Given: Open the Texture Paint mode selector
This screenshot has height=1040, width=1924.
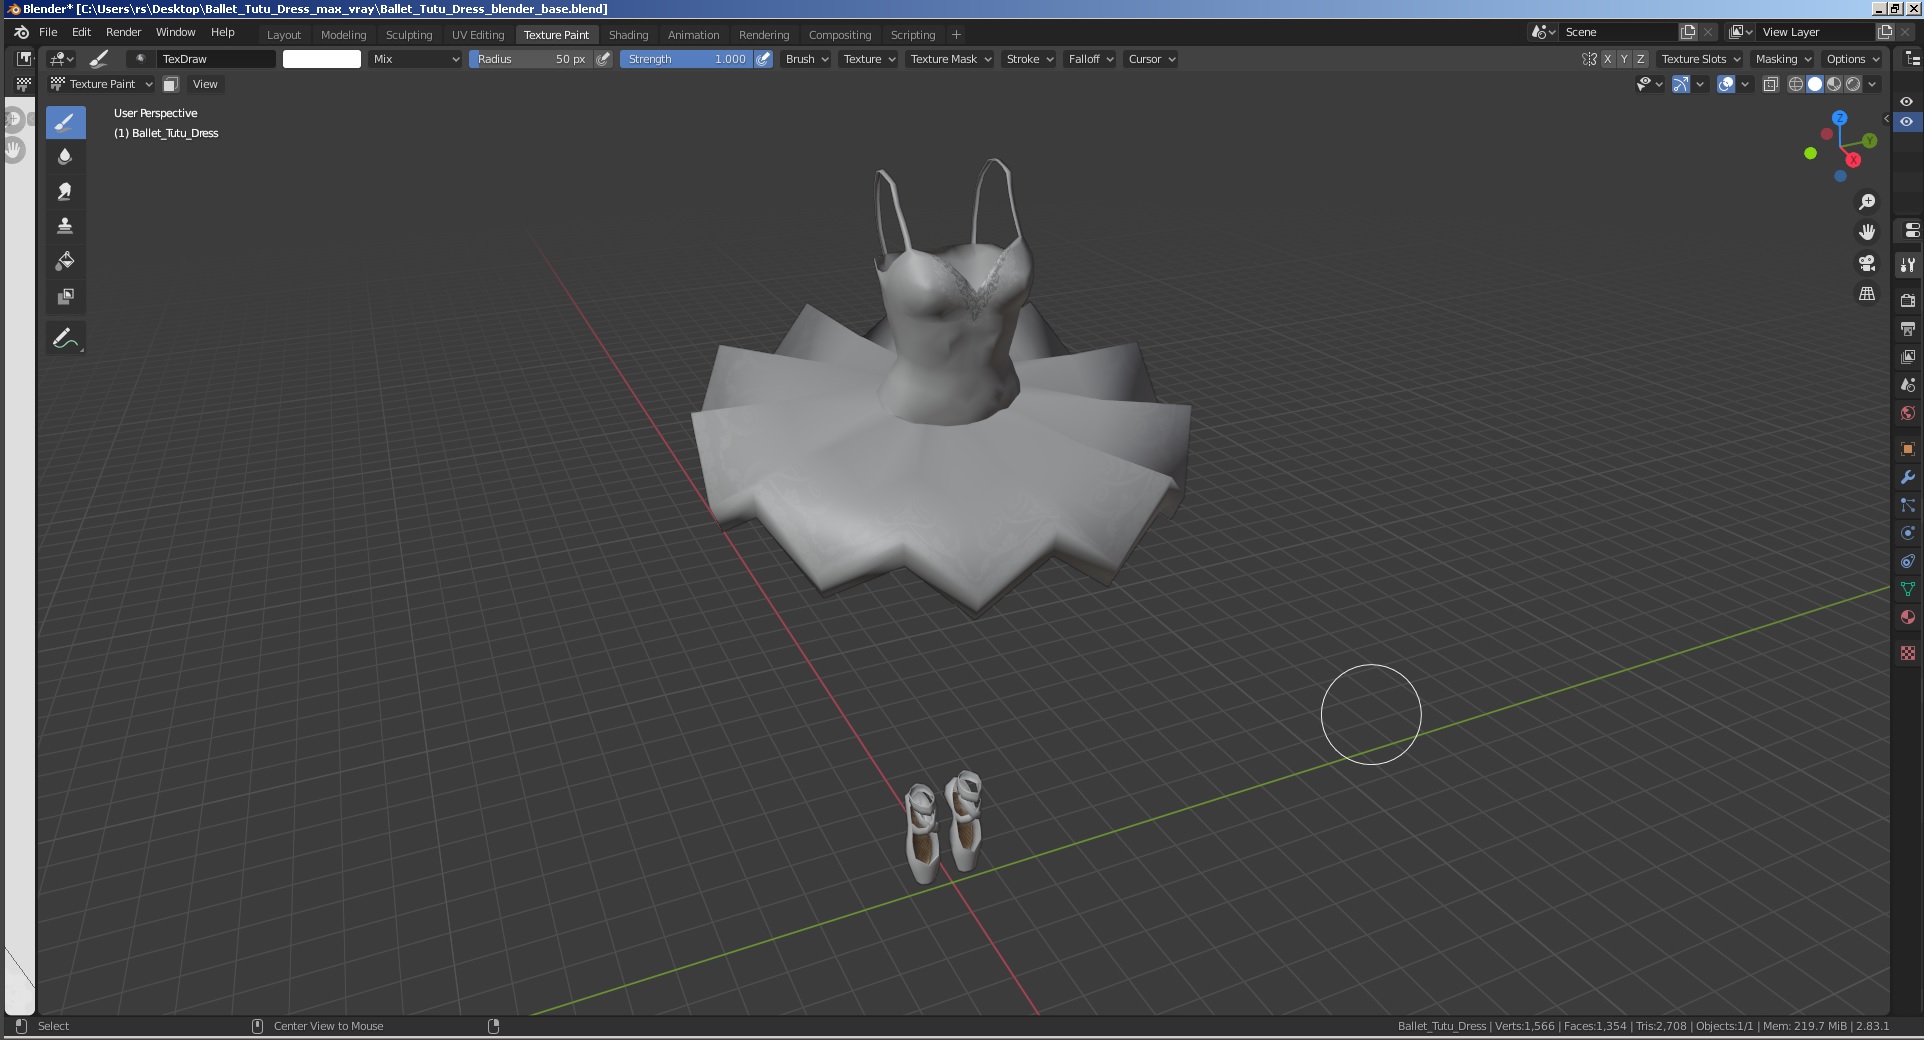Looking at the screenshot, I should [102, 84].
